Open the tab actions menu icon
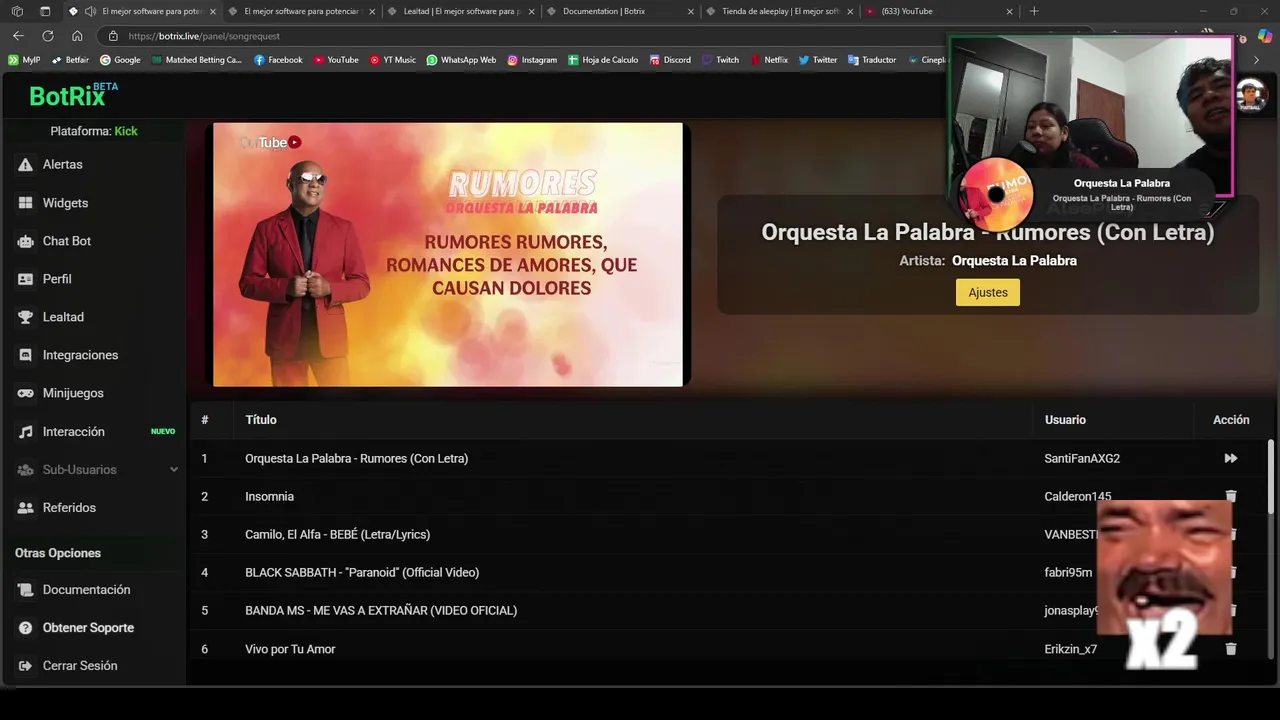The height and width of the screenshot is (720, 1280). [45, 11]
